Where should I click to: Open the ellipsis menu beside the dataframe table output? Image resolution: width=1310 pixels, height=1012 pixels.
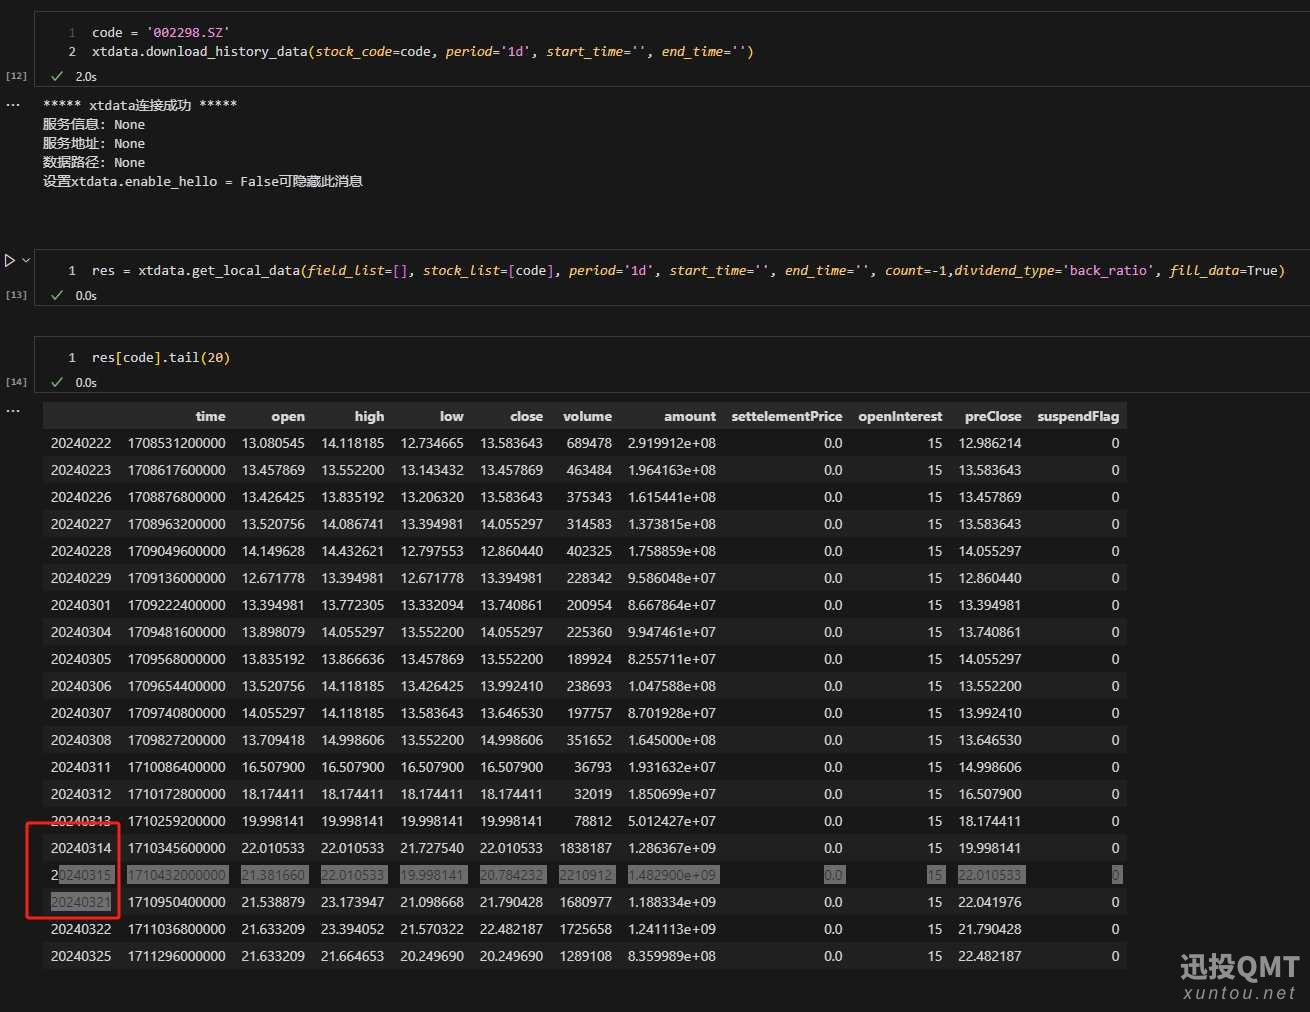[x=13, y=411]
